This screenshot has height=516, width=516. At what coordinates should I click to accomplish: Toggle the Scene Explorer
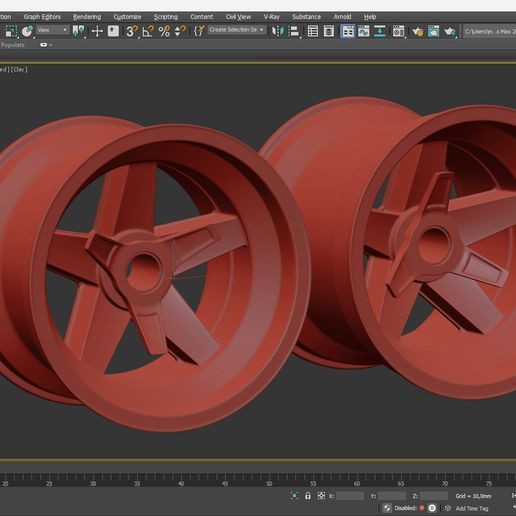[313, 31]
